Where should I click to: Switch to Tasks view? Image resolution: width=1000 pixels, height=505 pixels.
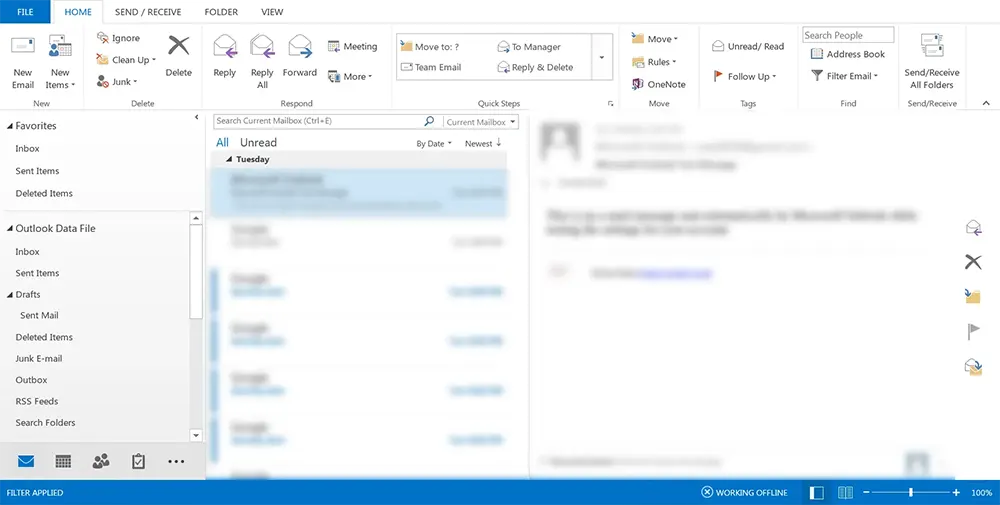click(138, 461)
